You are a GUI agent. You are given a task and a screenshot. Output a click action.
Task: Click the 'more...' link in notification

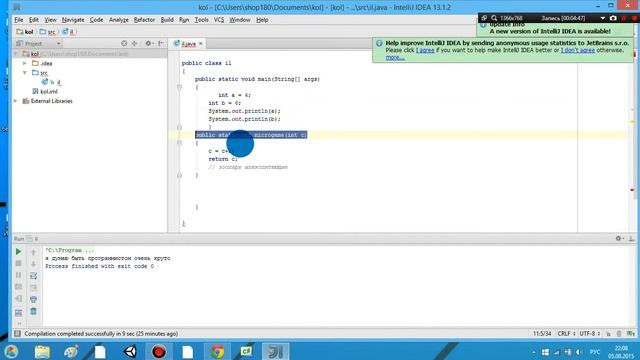[x=395, y=58]
